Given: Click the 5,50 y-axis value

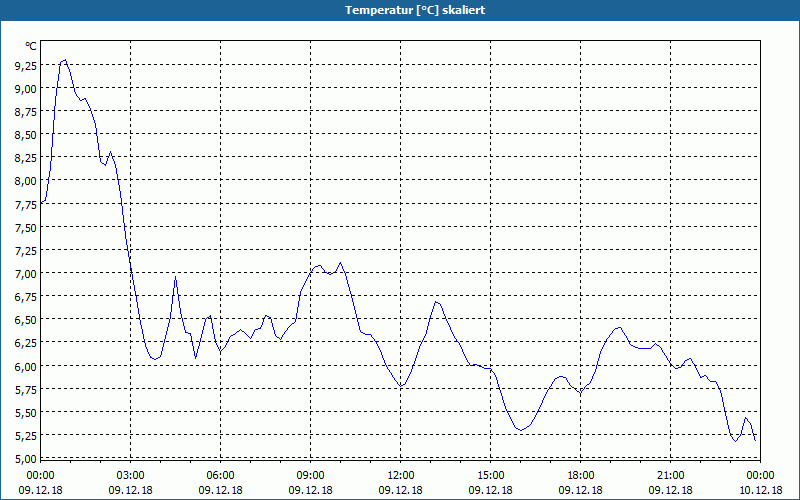Looking at the screenshot, I should pos(26,412).
